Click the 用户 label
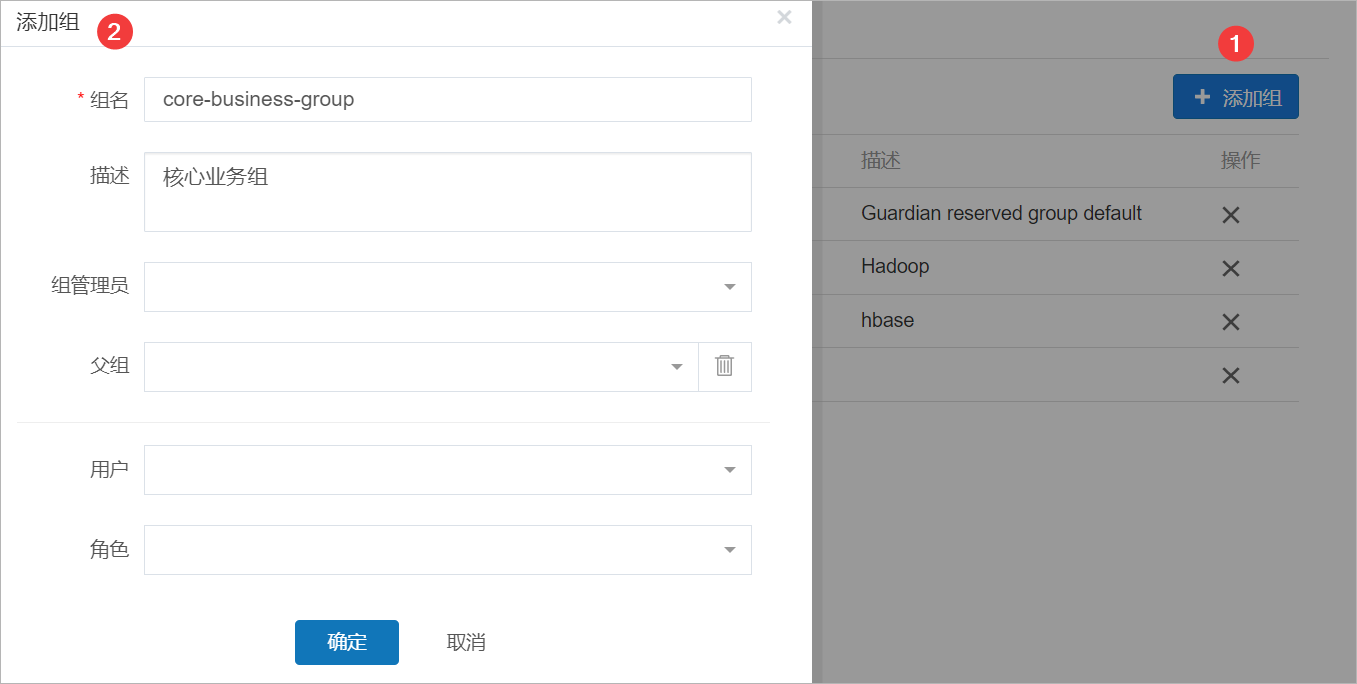Screen dimensions: 1357x684 (110, 469)
